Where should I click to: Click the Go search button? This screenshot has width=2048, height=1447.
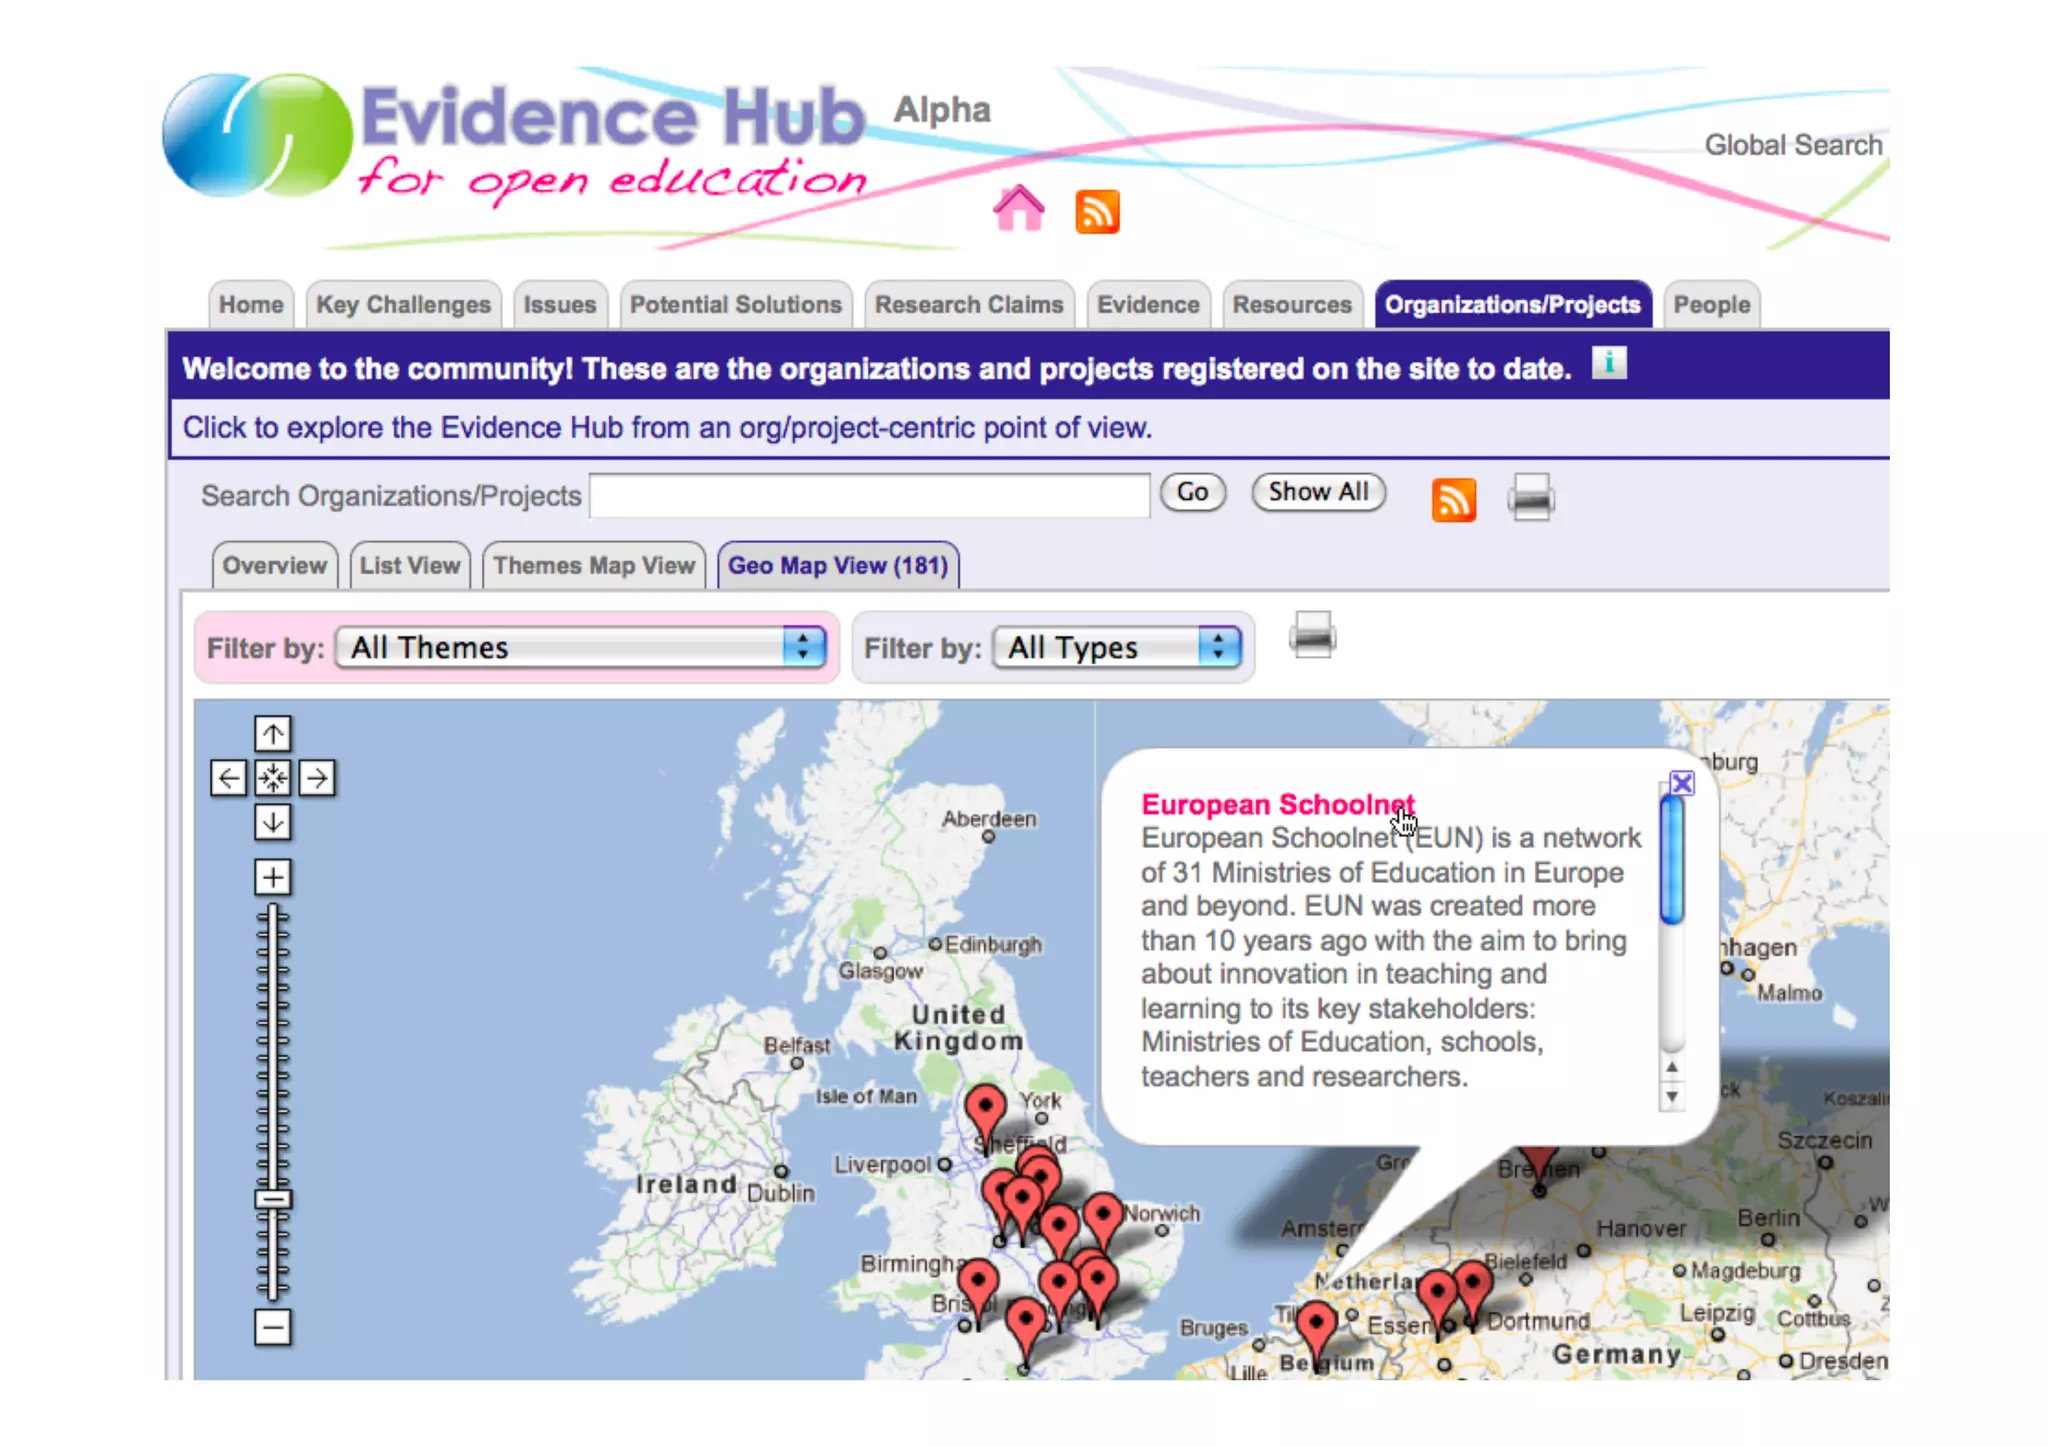click(x=1192, y=492)
